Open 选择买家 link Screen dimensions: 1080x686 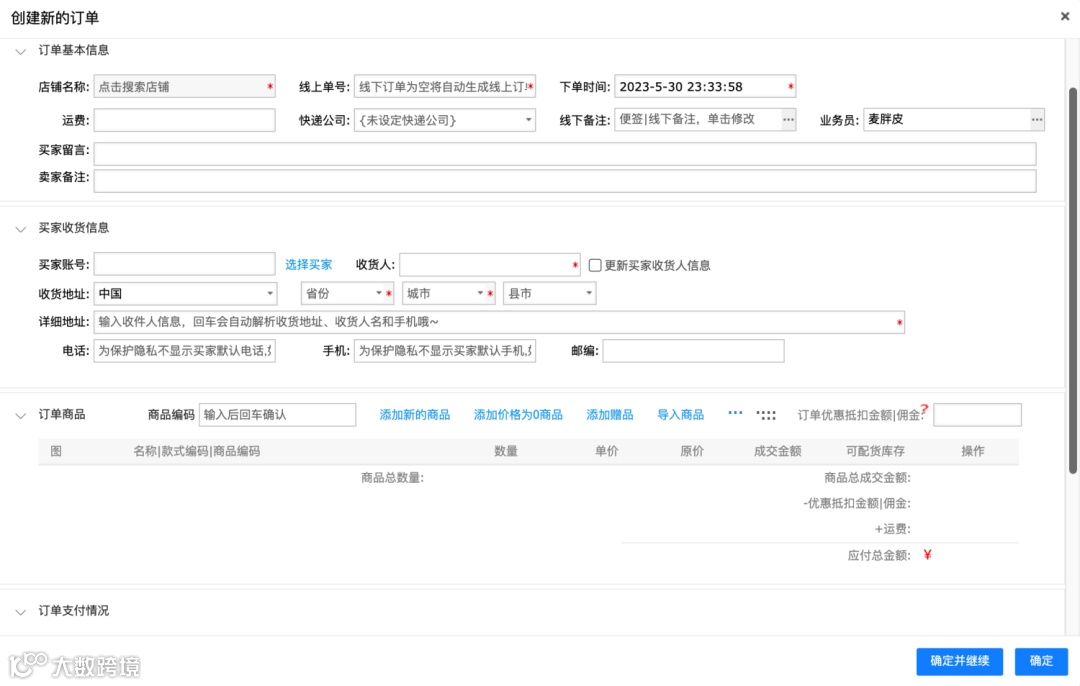pos(309,264)
